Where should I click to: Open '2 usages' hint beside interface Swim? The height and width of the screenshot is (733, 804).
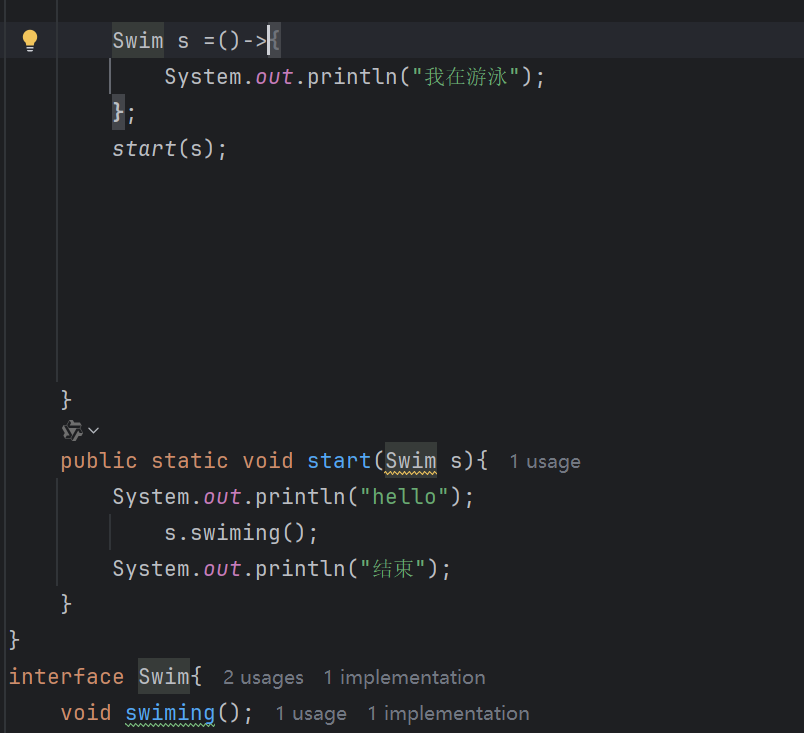pyautogui.click(x=262, y=677)
